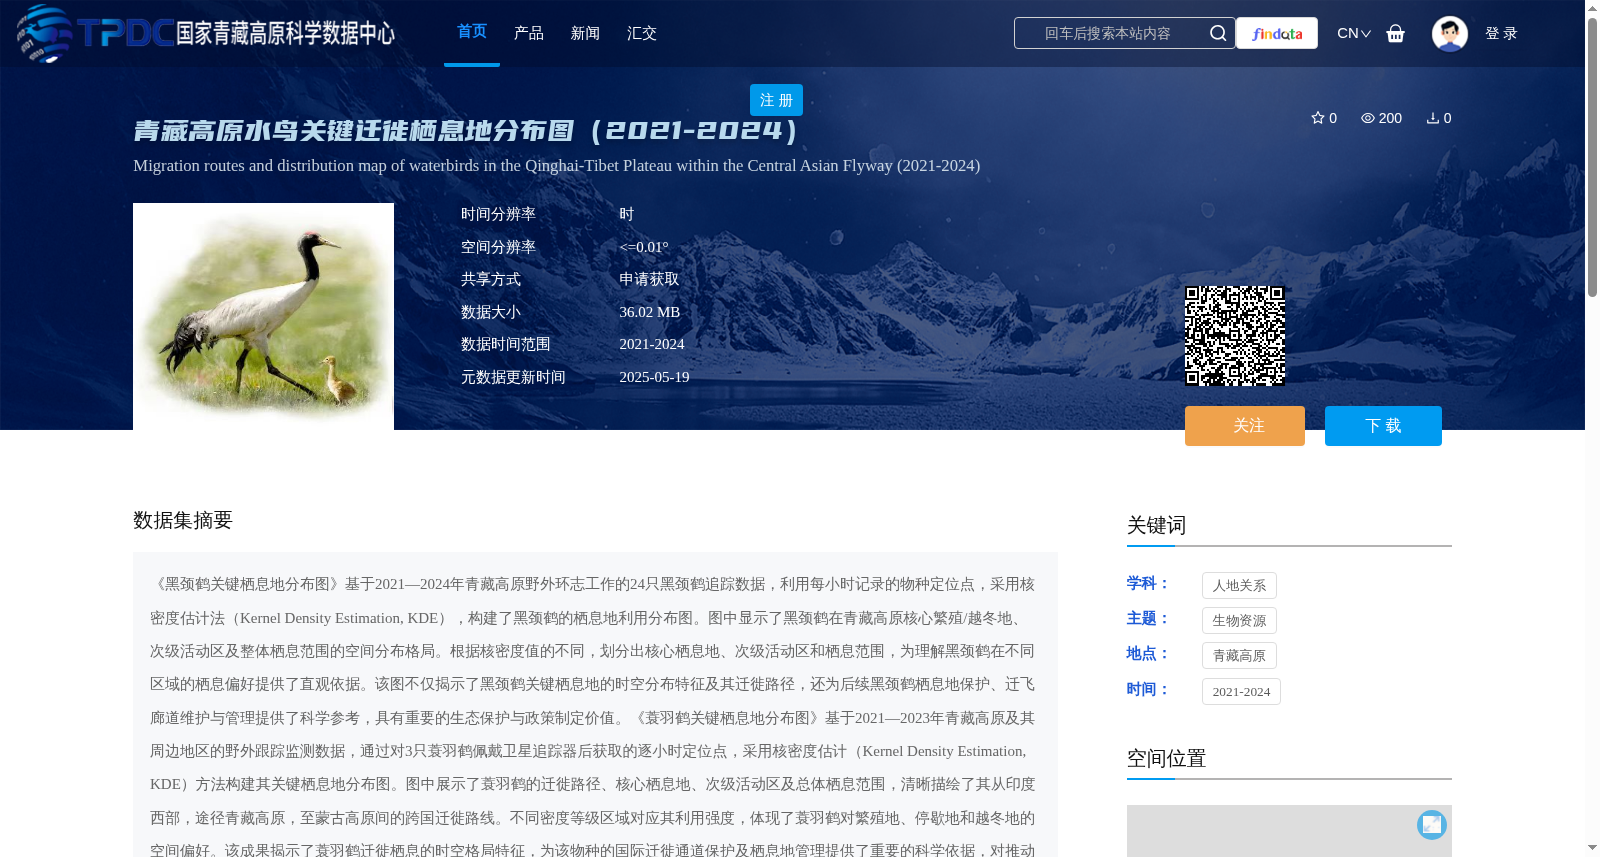This screenshot has width=1600, height=857.
Task: Click the 关键词 heading
Action: pyautogui.click(x=1156, y=525)
